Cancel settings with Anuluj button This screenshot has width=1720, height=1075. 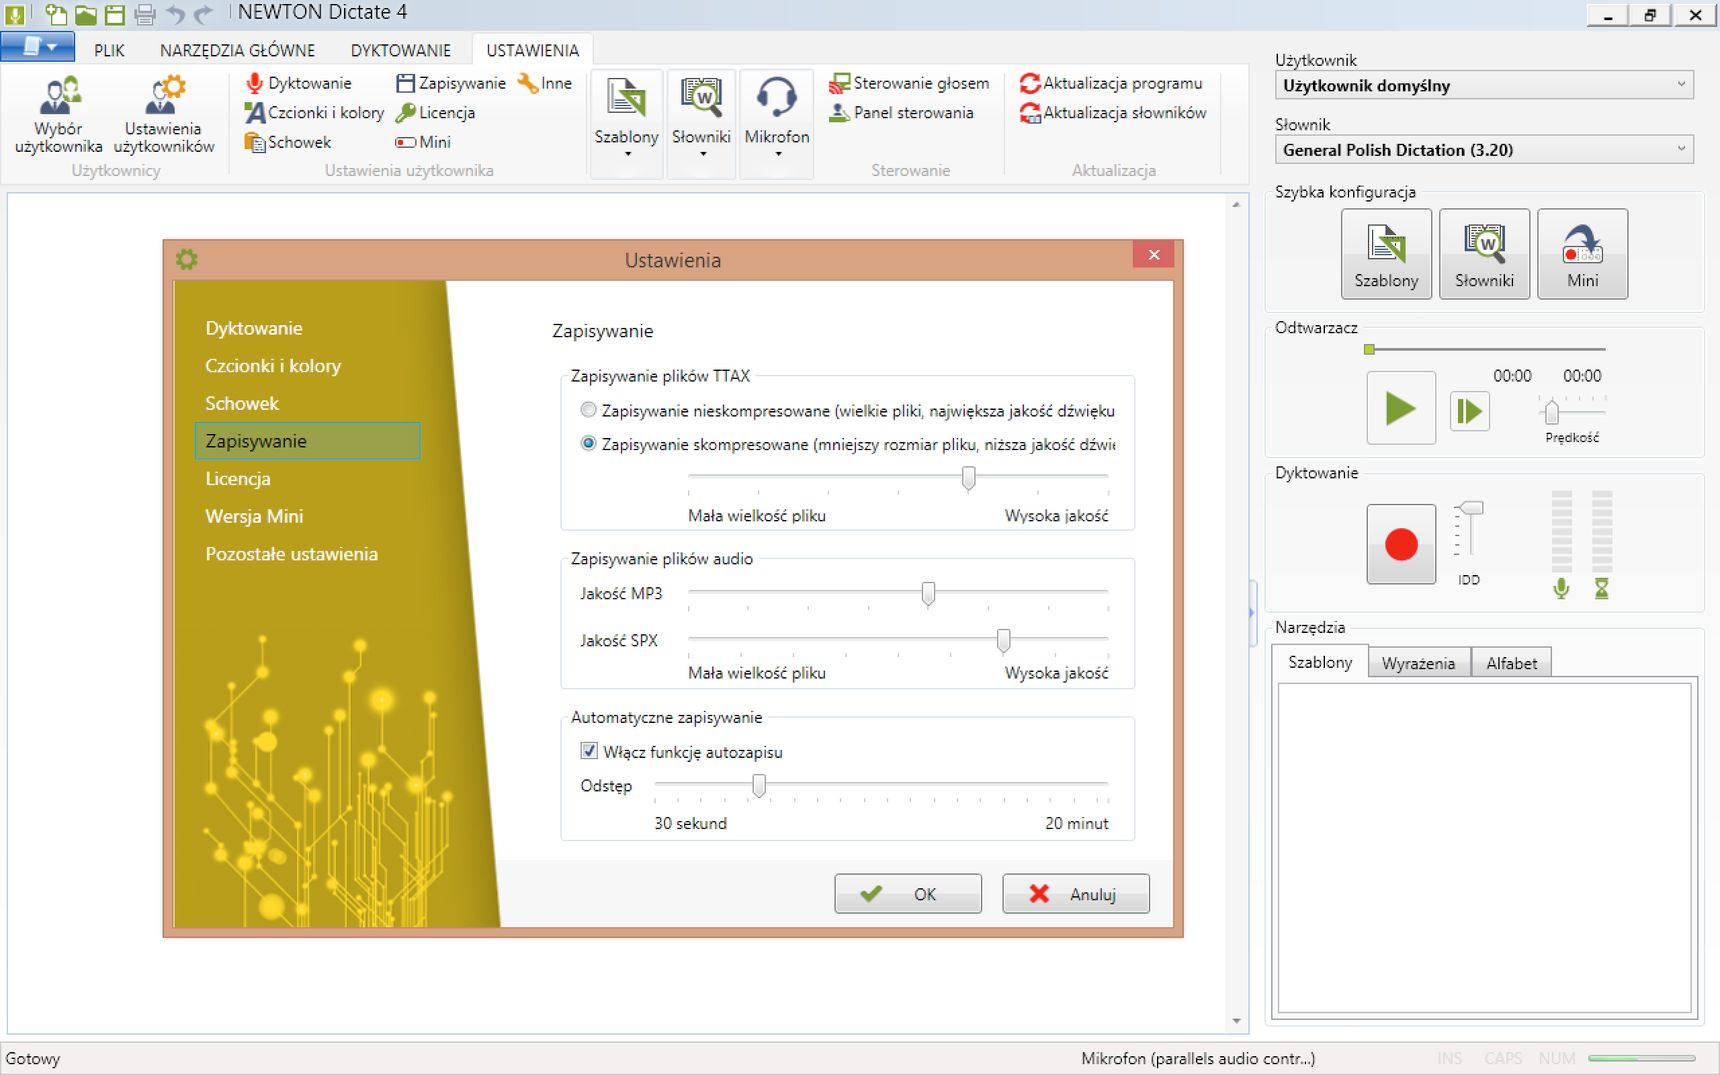(1076, 894)
